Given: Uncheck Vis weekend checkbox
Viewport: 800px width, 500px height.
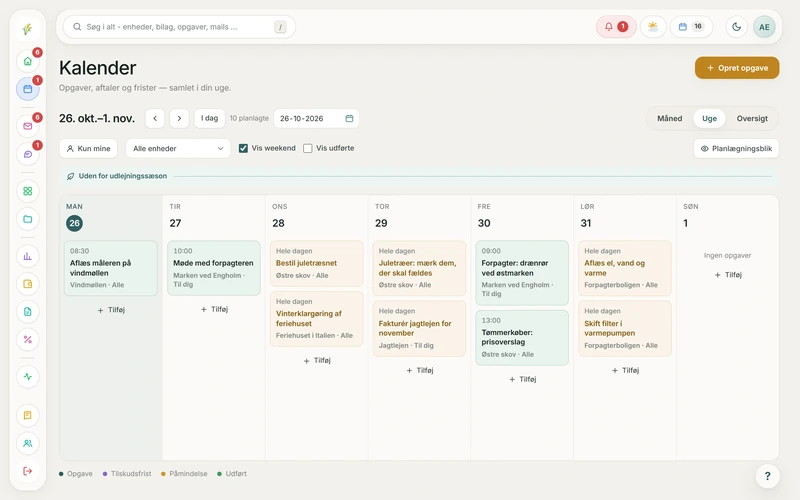Looking at the screenshot, I should coord(243,148).
